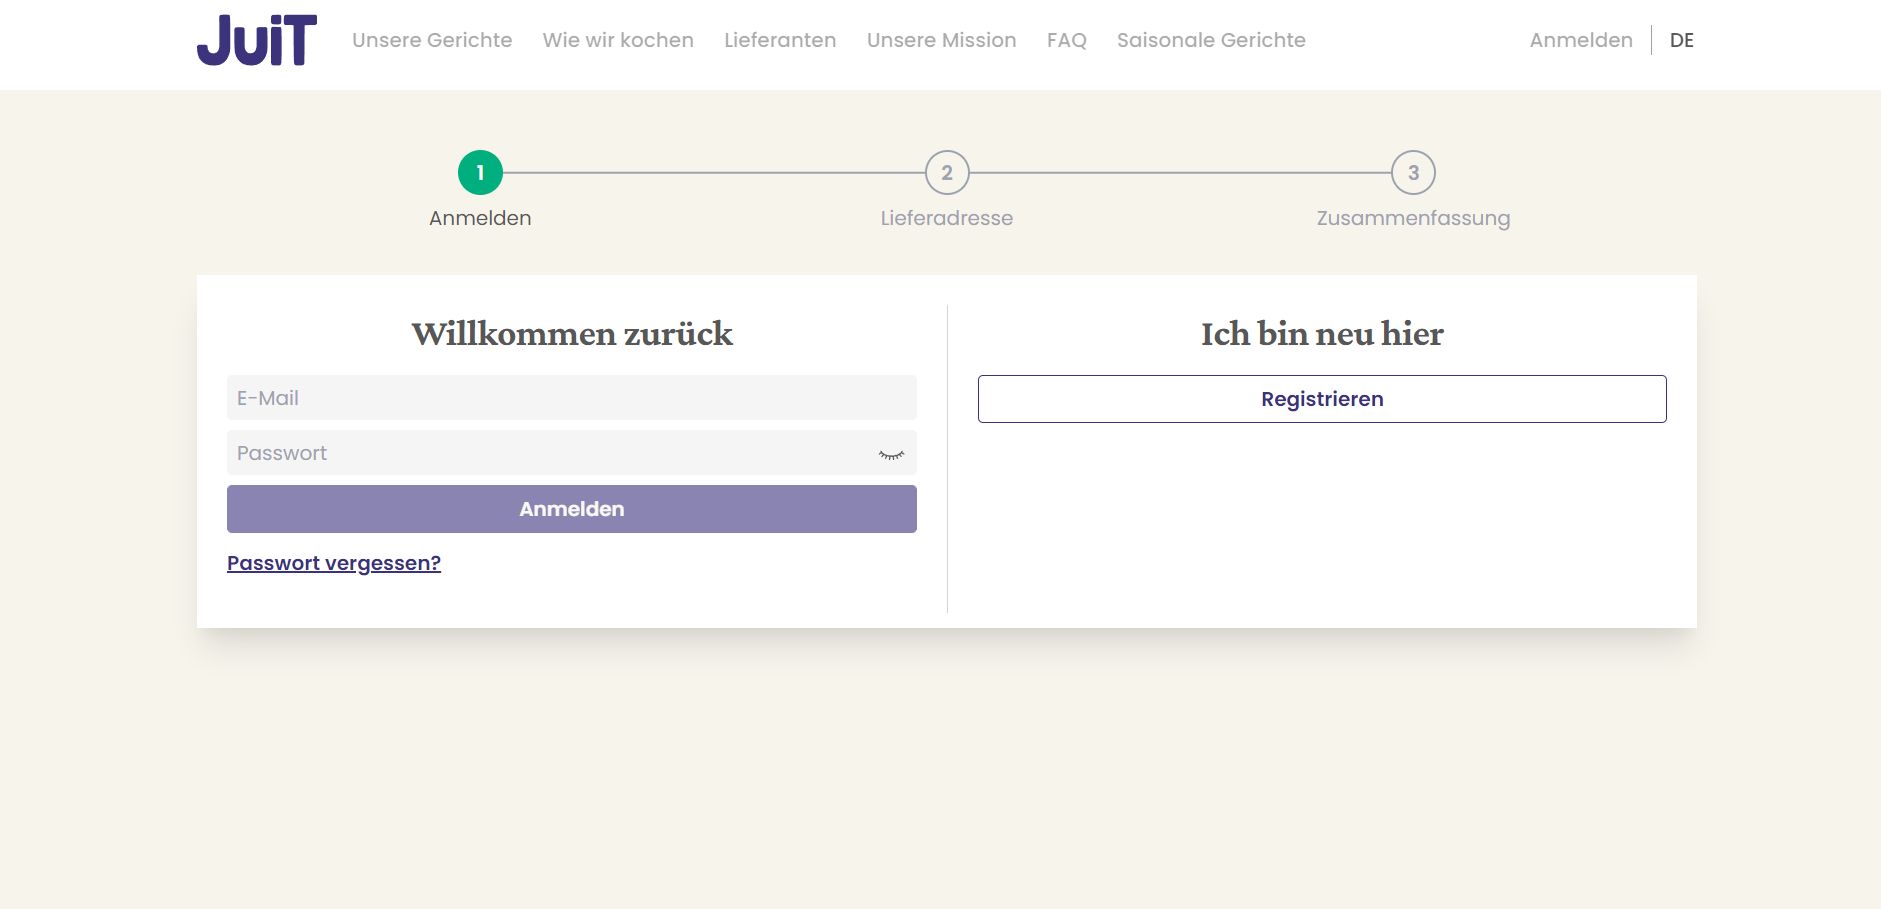Open the Passwort vergessen link
Screen dimensions: 1881x909
[334, 563]
